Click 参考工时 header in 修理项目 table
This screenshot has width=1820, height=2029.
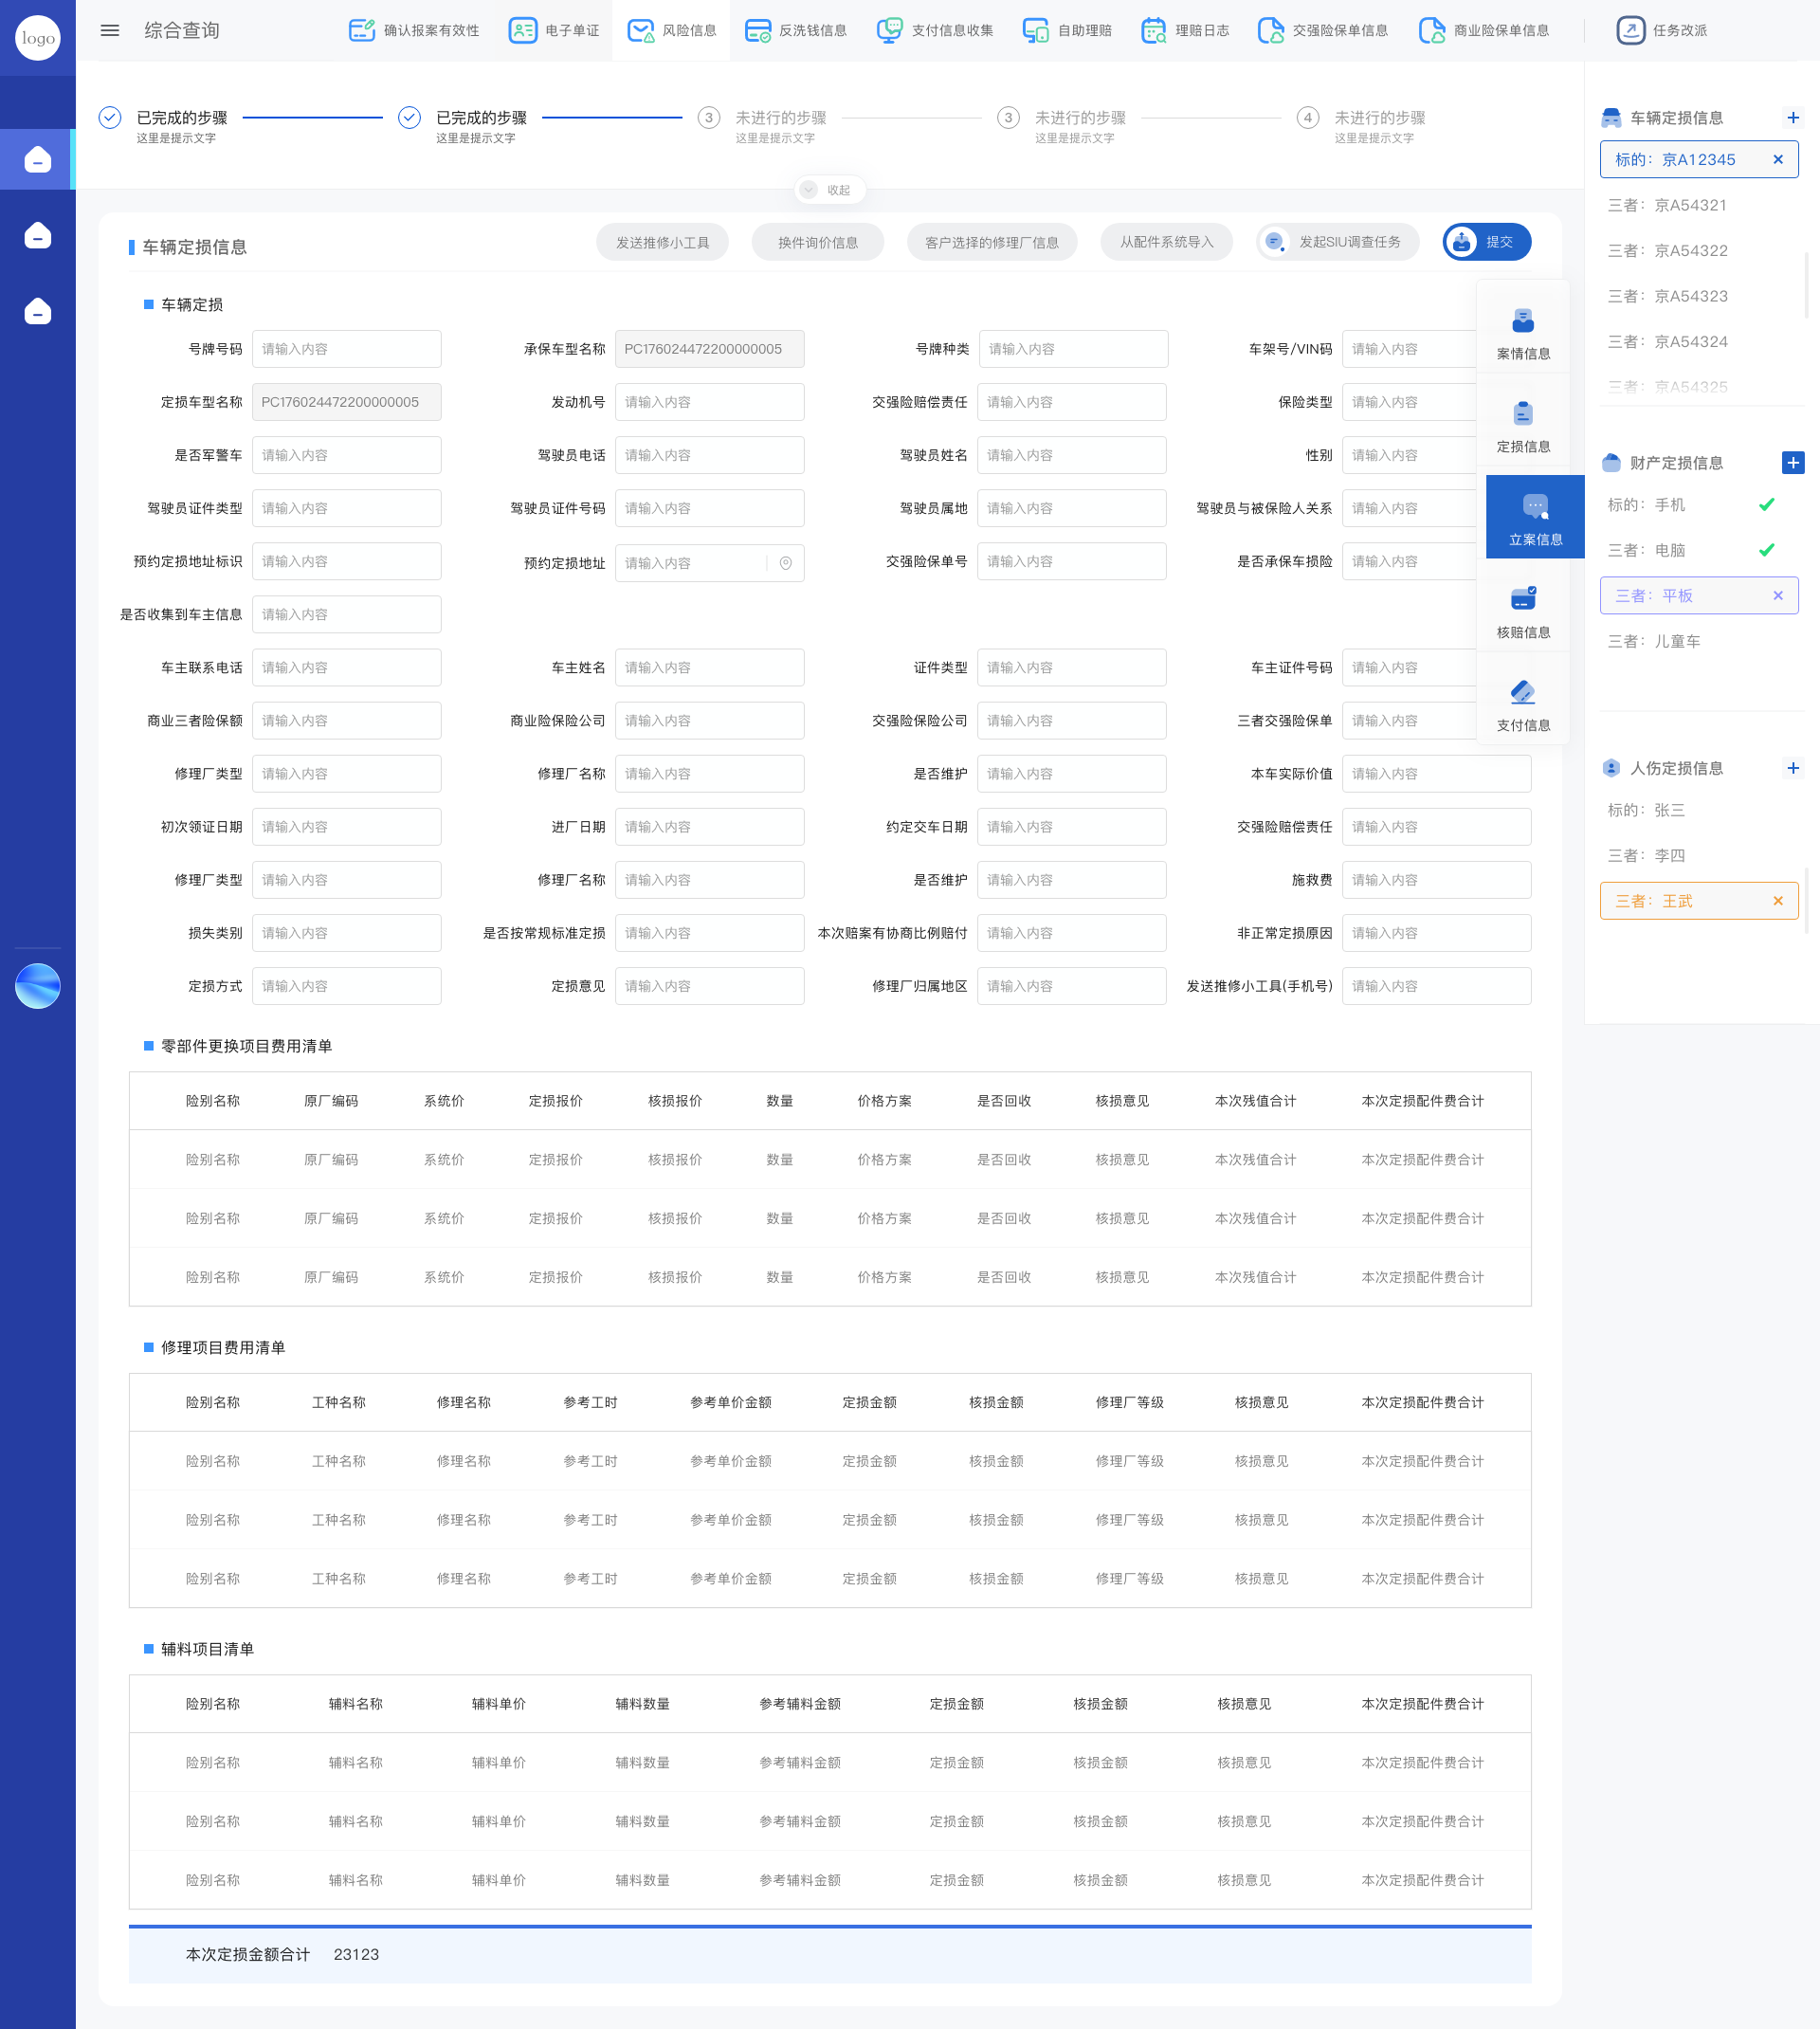coord(590,1402)
